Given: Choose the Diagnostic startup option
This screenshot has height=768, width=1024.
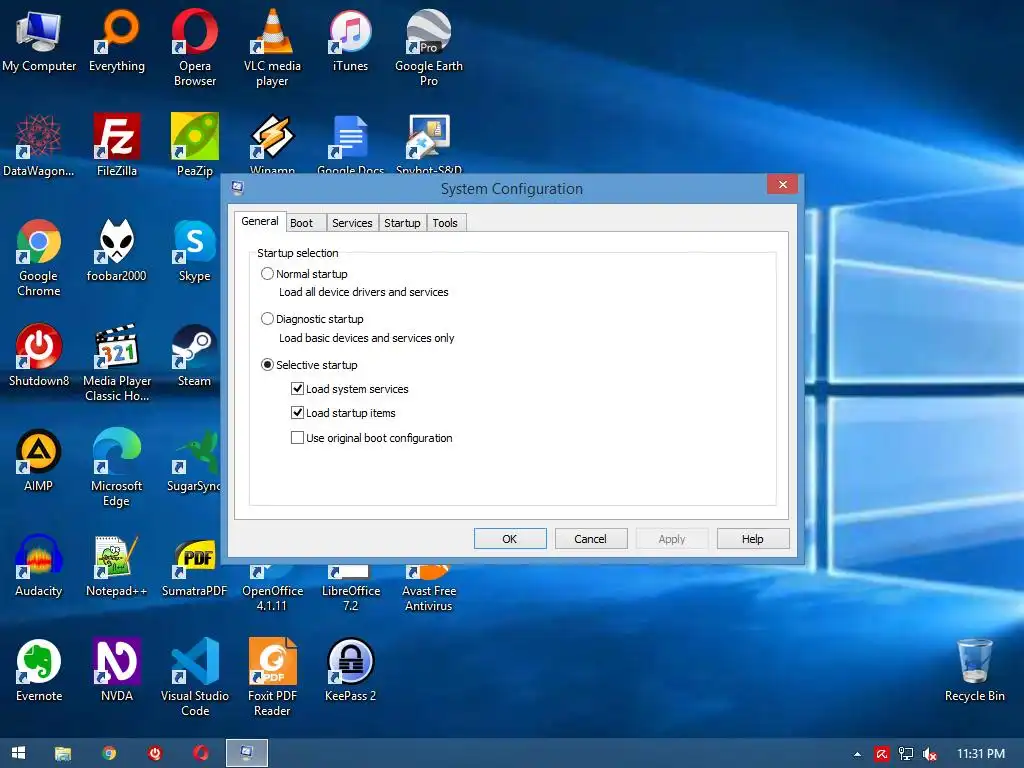Looking at the screenshot, I should pyautogui.click(x=267, y=319).
